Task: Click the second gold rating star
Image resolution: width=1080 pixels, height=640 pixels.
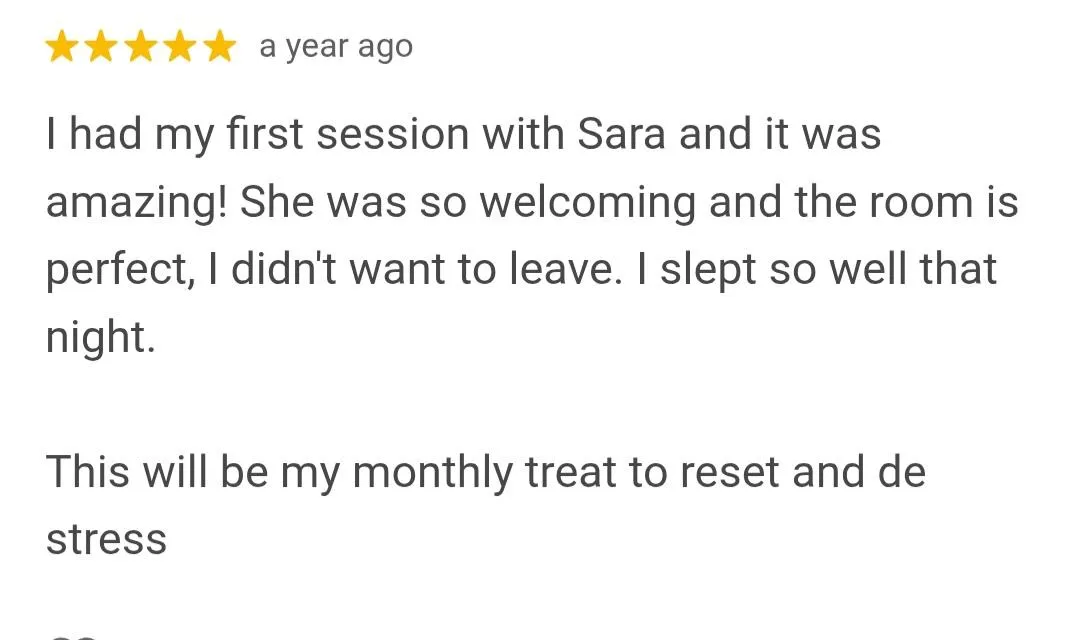Action: tap(101, 47)
